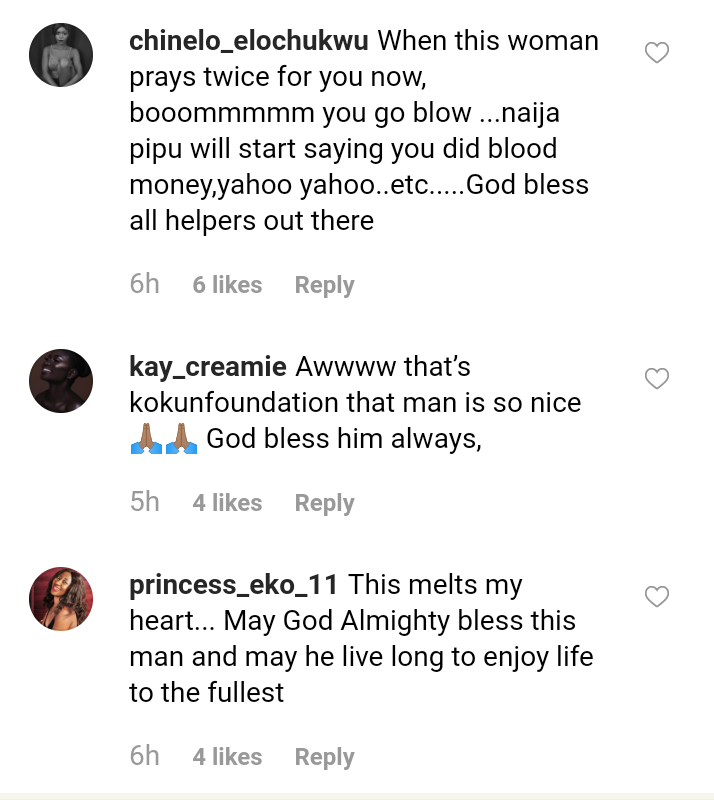The height and width of the screenshot is (800, 714).
Task: Like chinelo_elochukwu's comment with the heart
Action: [656, 53]
